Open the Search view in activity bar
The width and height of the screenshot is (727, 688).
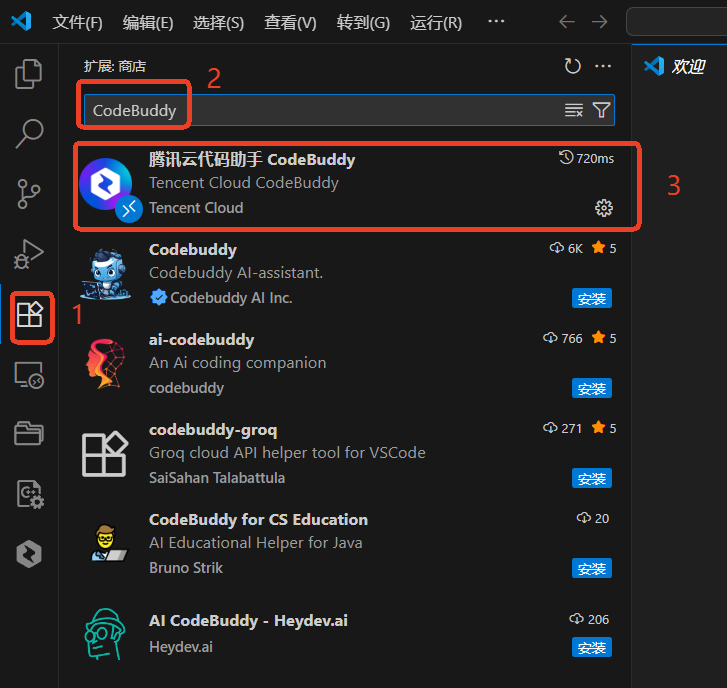pyautogui.click(x=29, y=134)
